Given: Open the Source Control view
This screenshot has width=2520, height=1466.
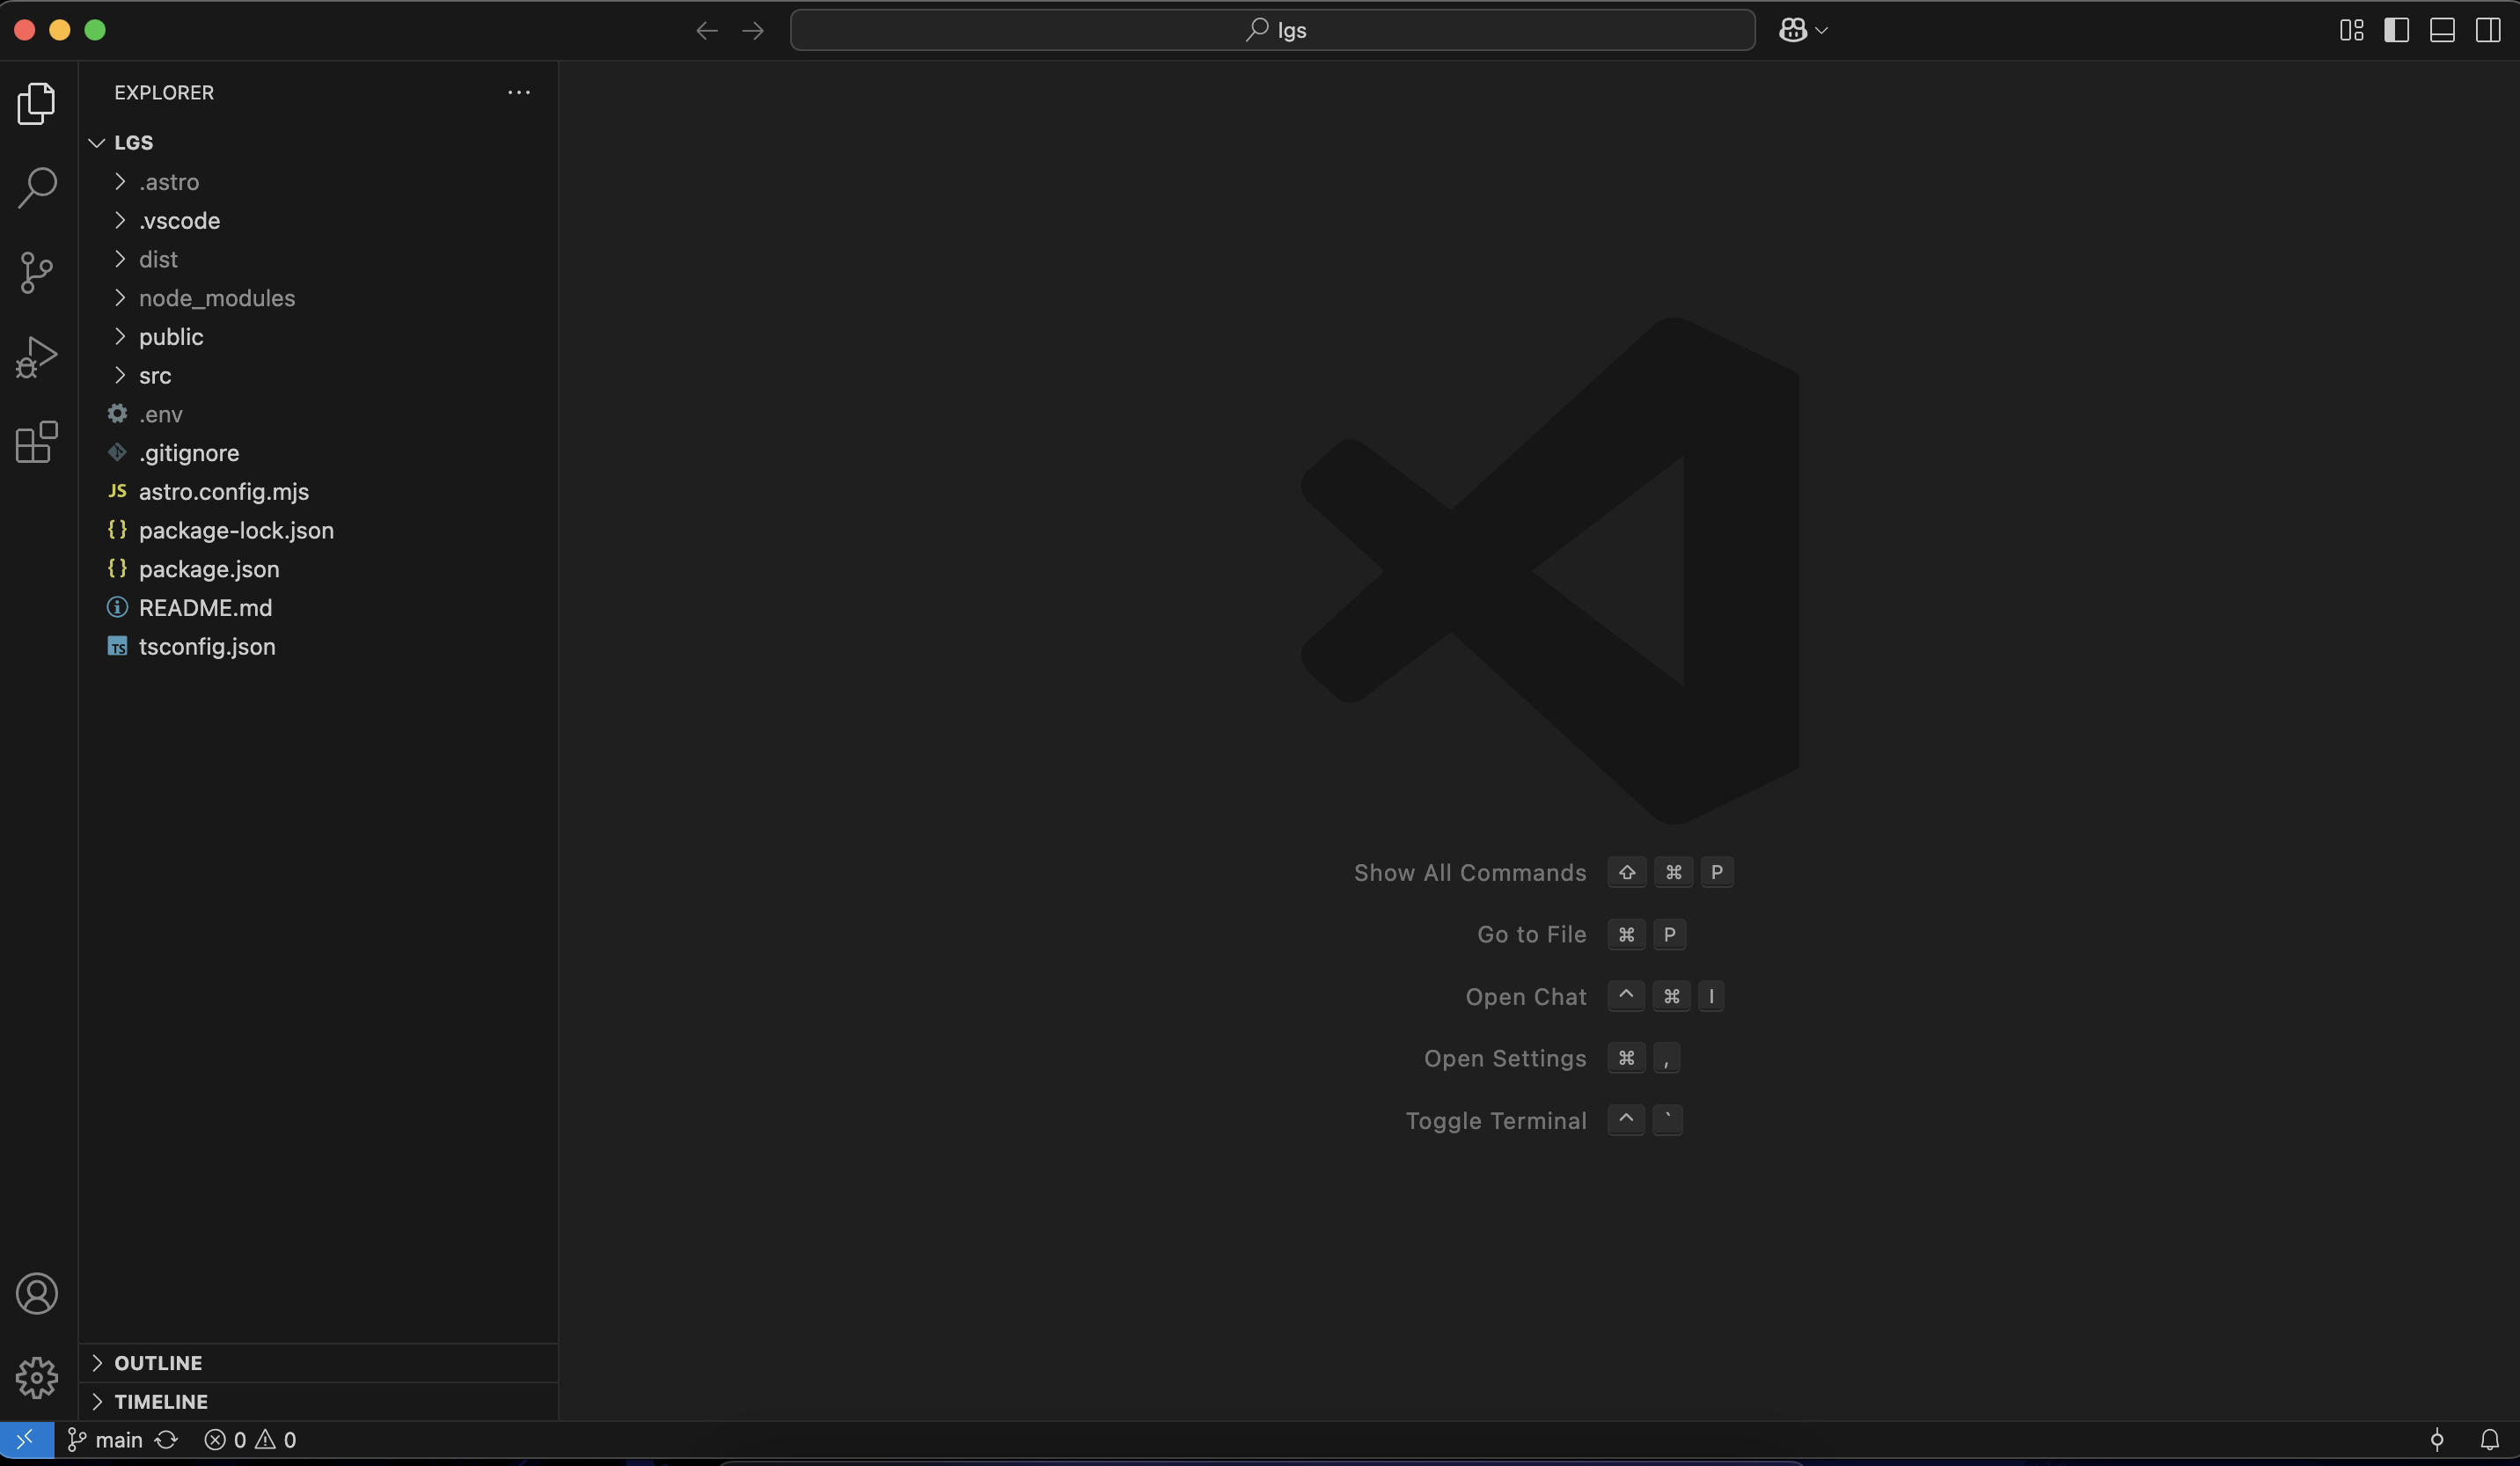Looking at the screenshot, I should coord(37,272).
